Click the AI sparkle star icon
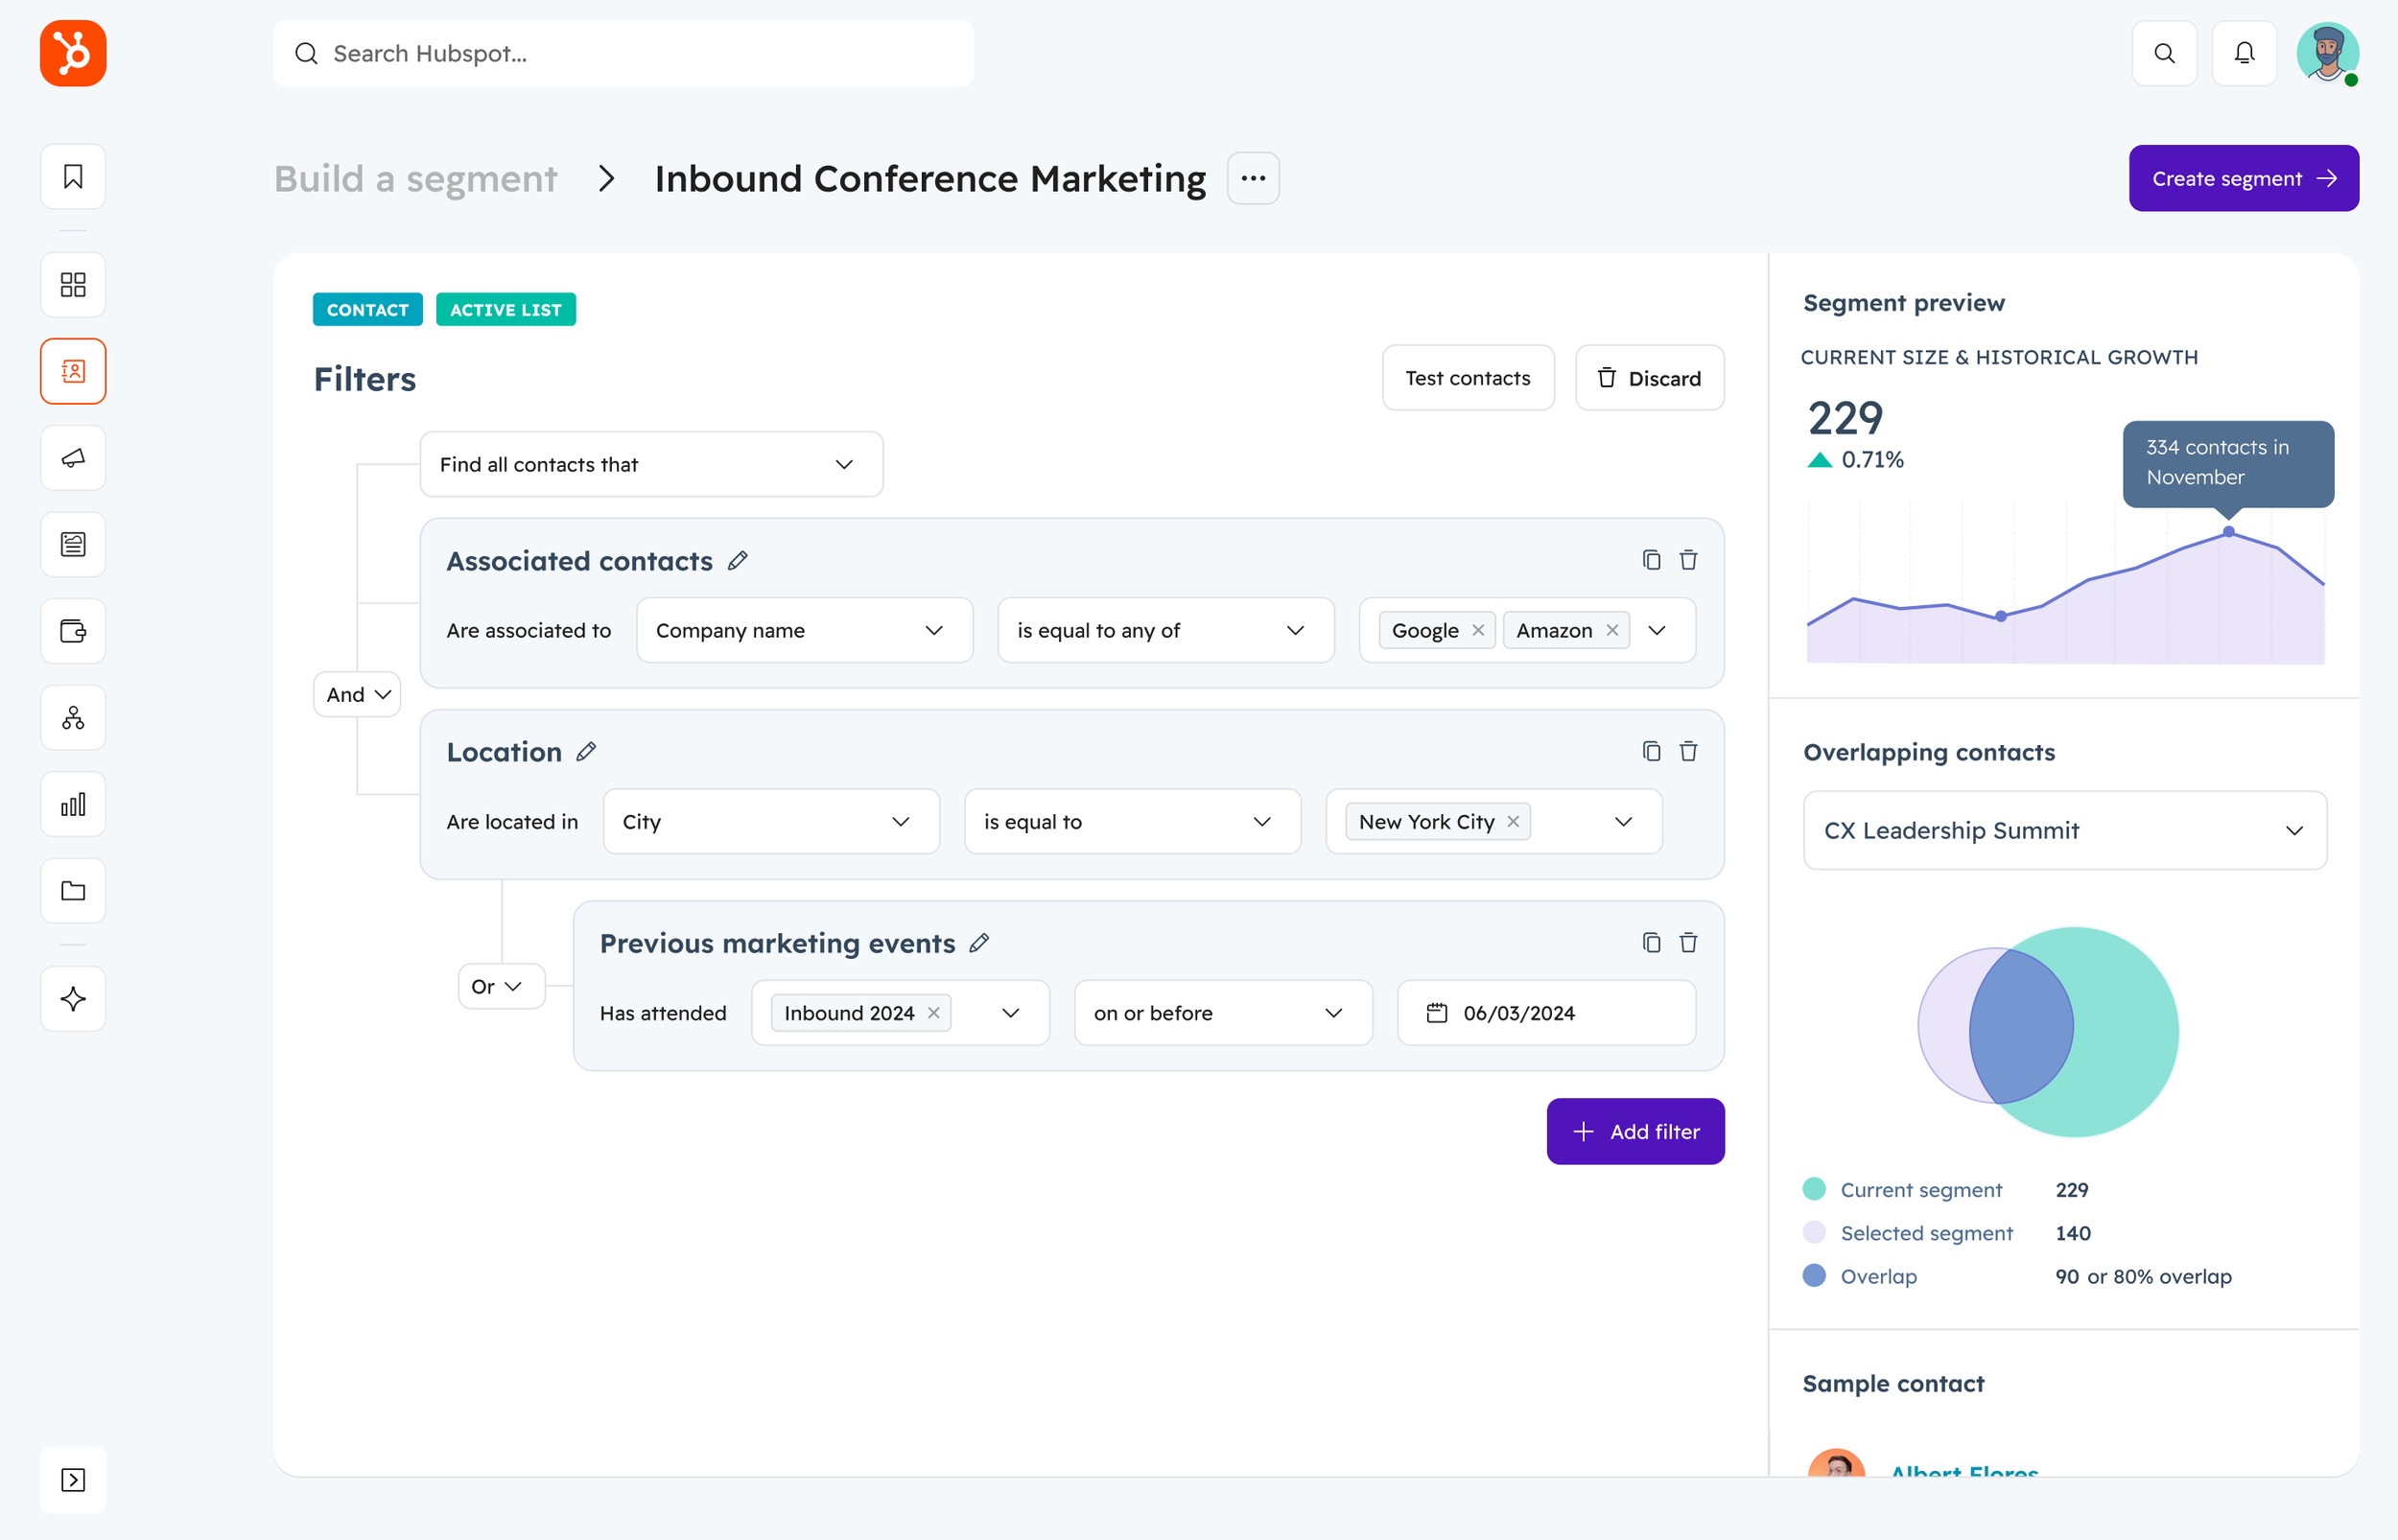This screenshot has width=2398, height=1540. click(73, 998)
